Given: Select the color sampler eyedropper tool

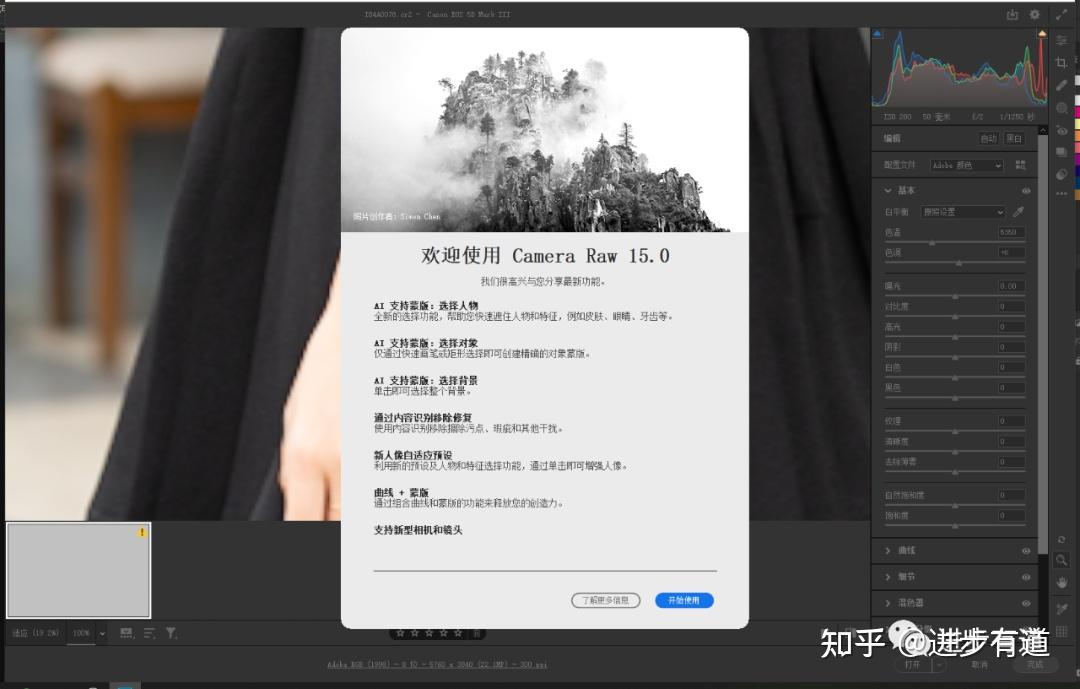Looking at the screenshot, I should (1061, 608).
